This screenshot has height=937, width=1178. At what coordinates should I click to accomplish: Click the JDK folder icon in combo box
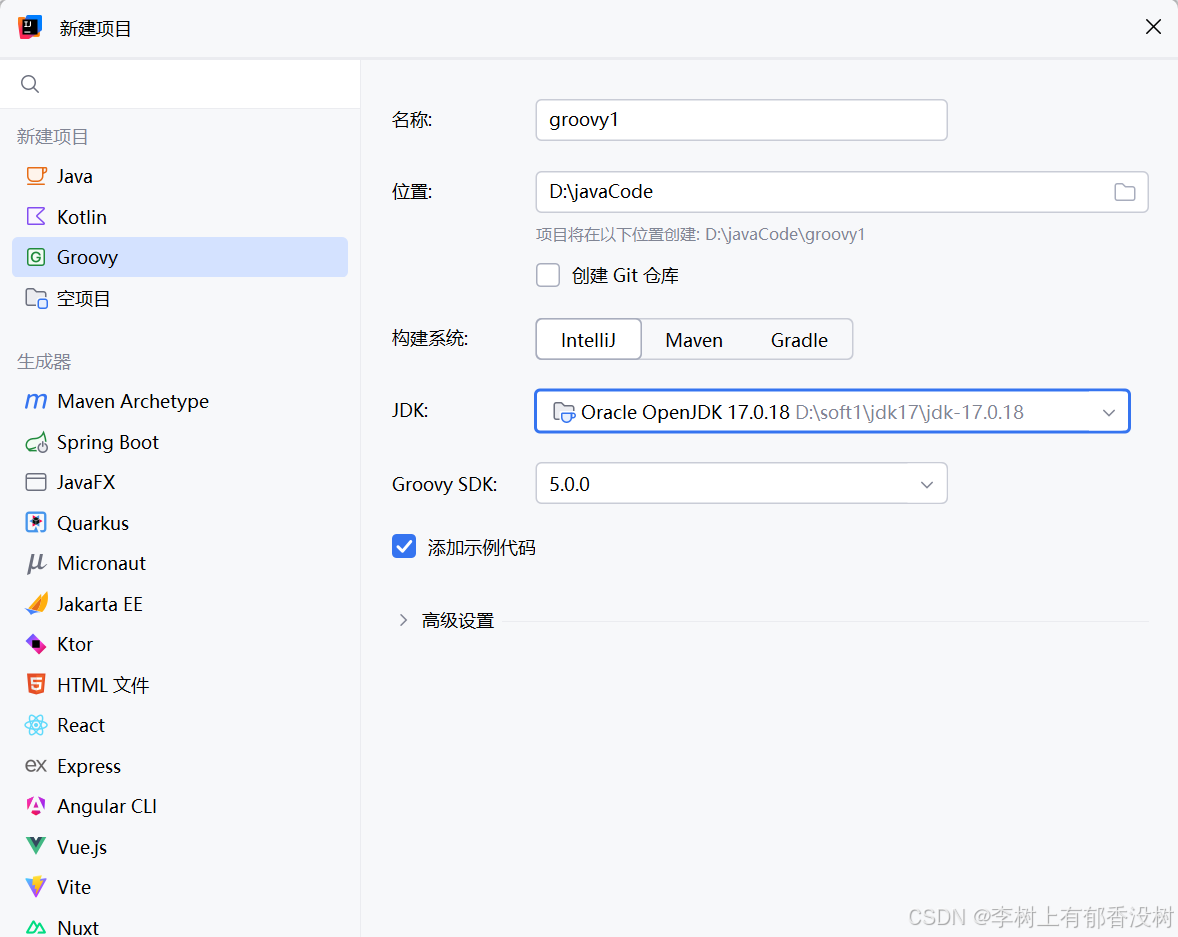(x=564, y=412)
